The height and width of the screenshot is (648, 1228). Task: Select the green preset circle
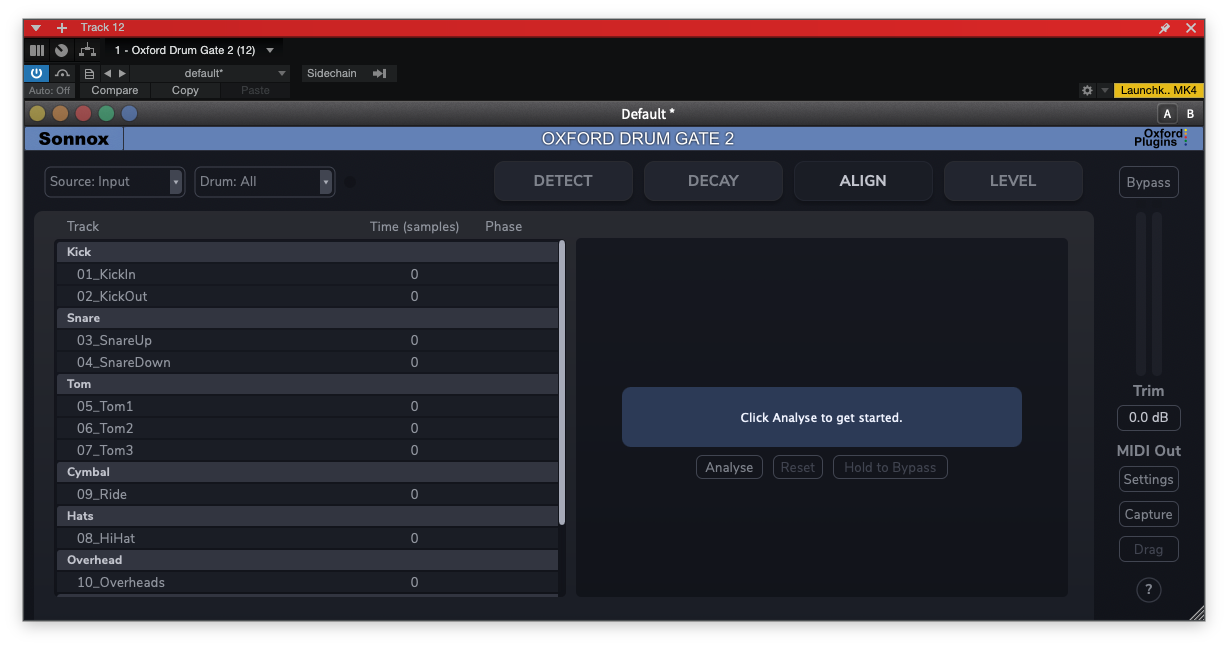point(107,113)
